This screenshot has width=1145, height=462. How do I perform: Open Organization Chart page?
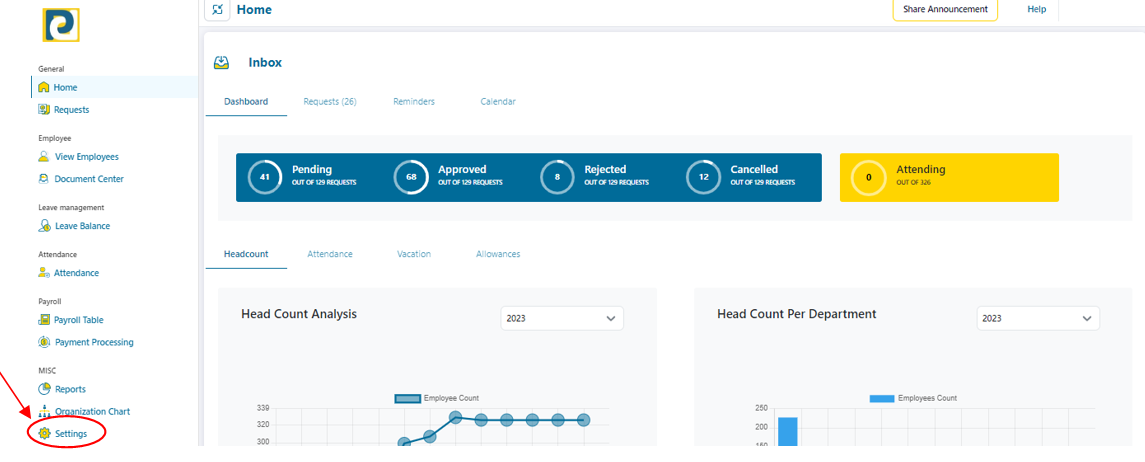click(x=93, y=412)
